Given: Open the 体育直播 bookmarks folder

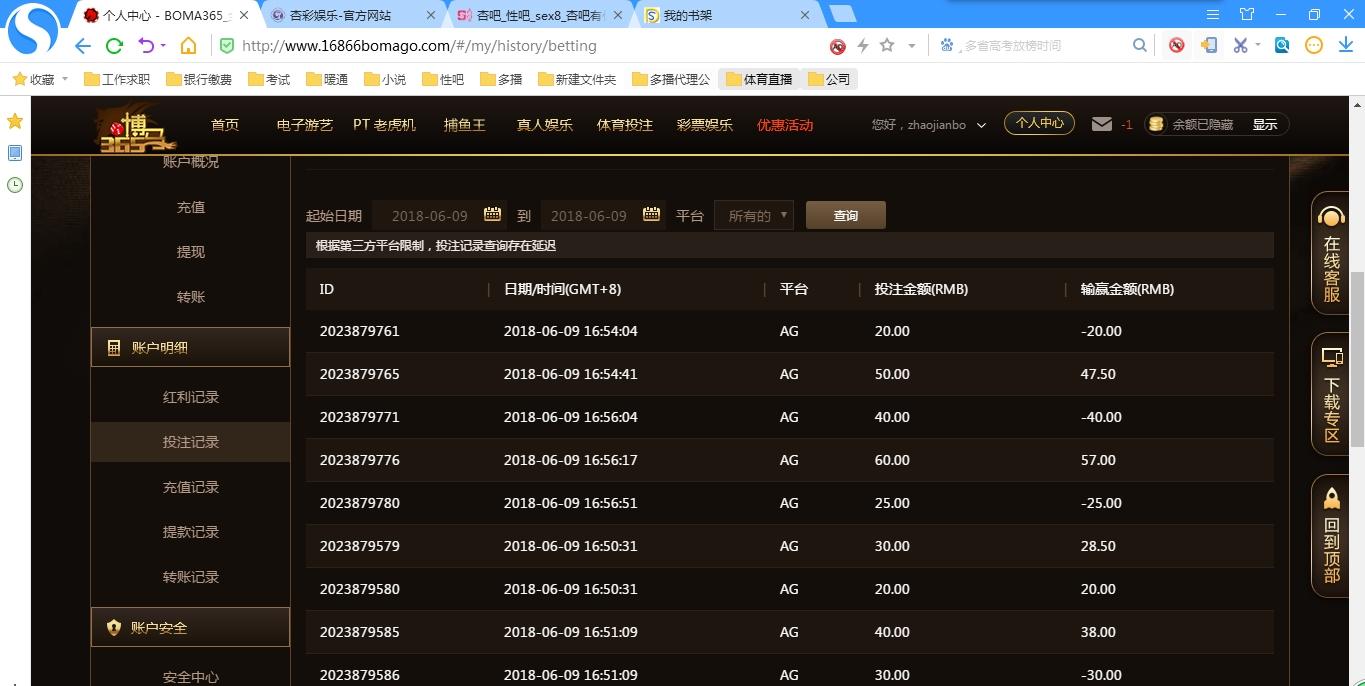Looking at the screenshot, I should click(759, 79).
